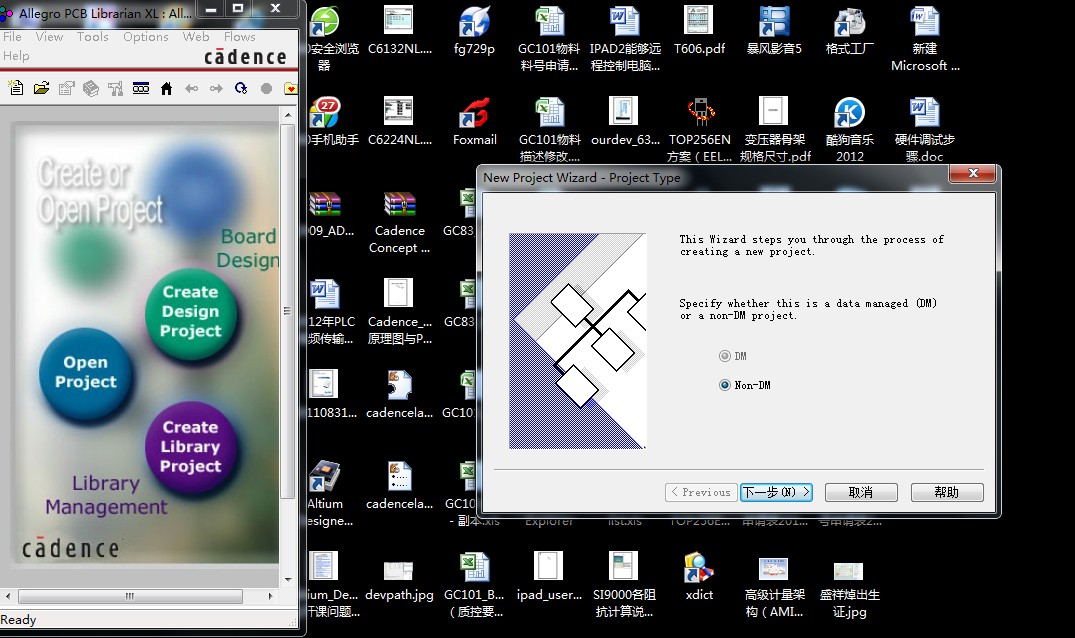The image size is (1075, 638).
Task: Click the horizontal scrollbar right arrow
Action: pyautogui.click(x=270, y=596)
